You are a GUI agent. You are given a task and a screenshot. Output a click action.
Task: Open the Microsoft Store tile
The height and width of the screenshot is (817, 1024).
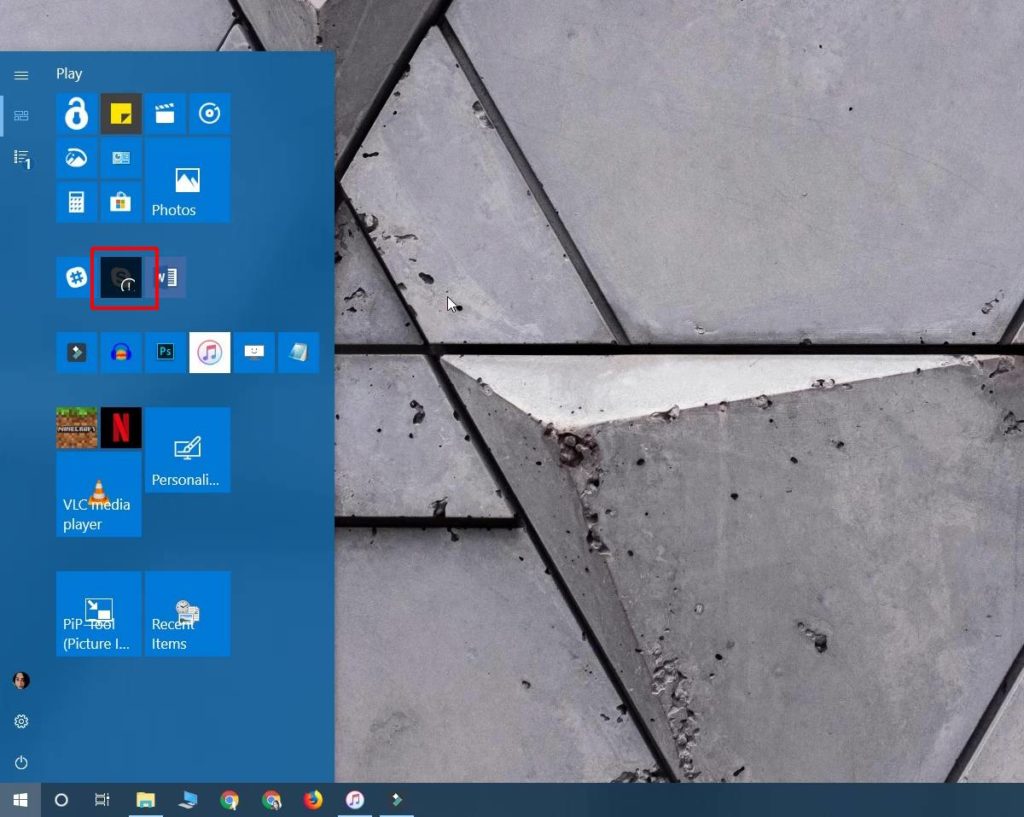121,201
